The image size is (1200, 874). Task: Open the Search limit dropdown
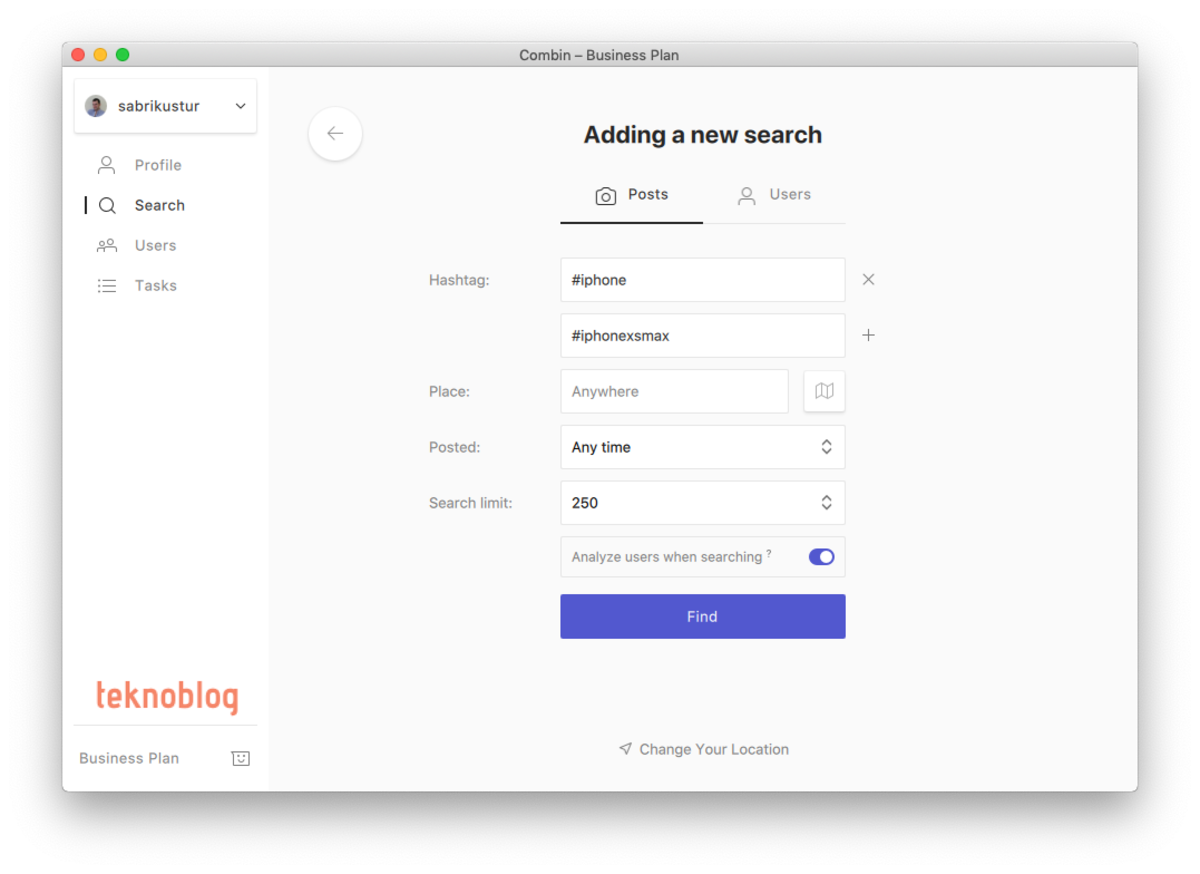702,503
